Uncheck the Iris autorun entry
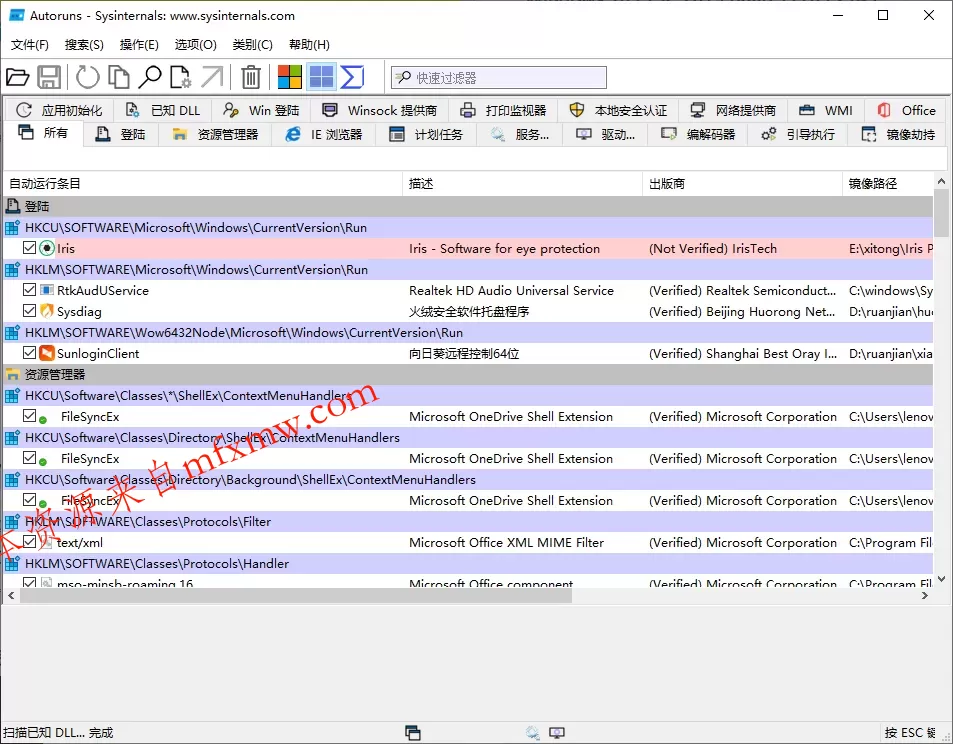 pyautogui.click(x=29, y=247)
